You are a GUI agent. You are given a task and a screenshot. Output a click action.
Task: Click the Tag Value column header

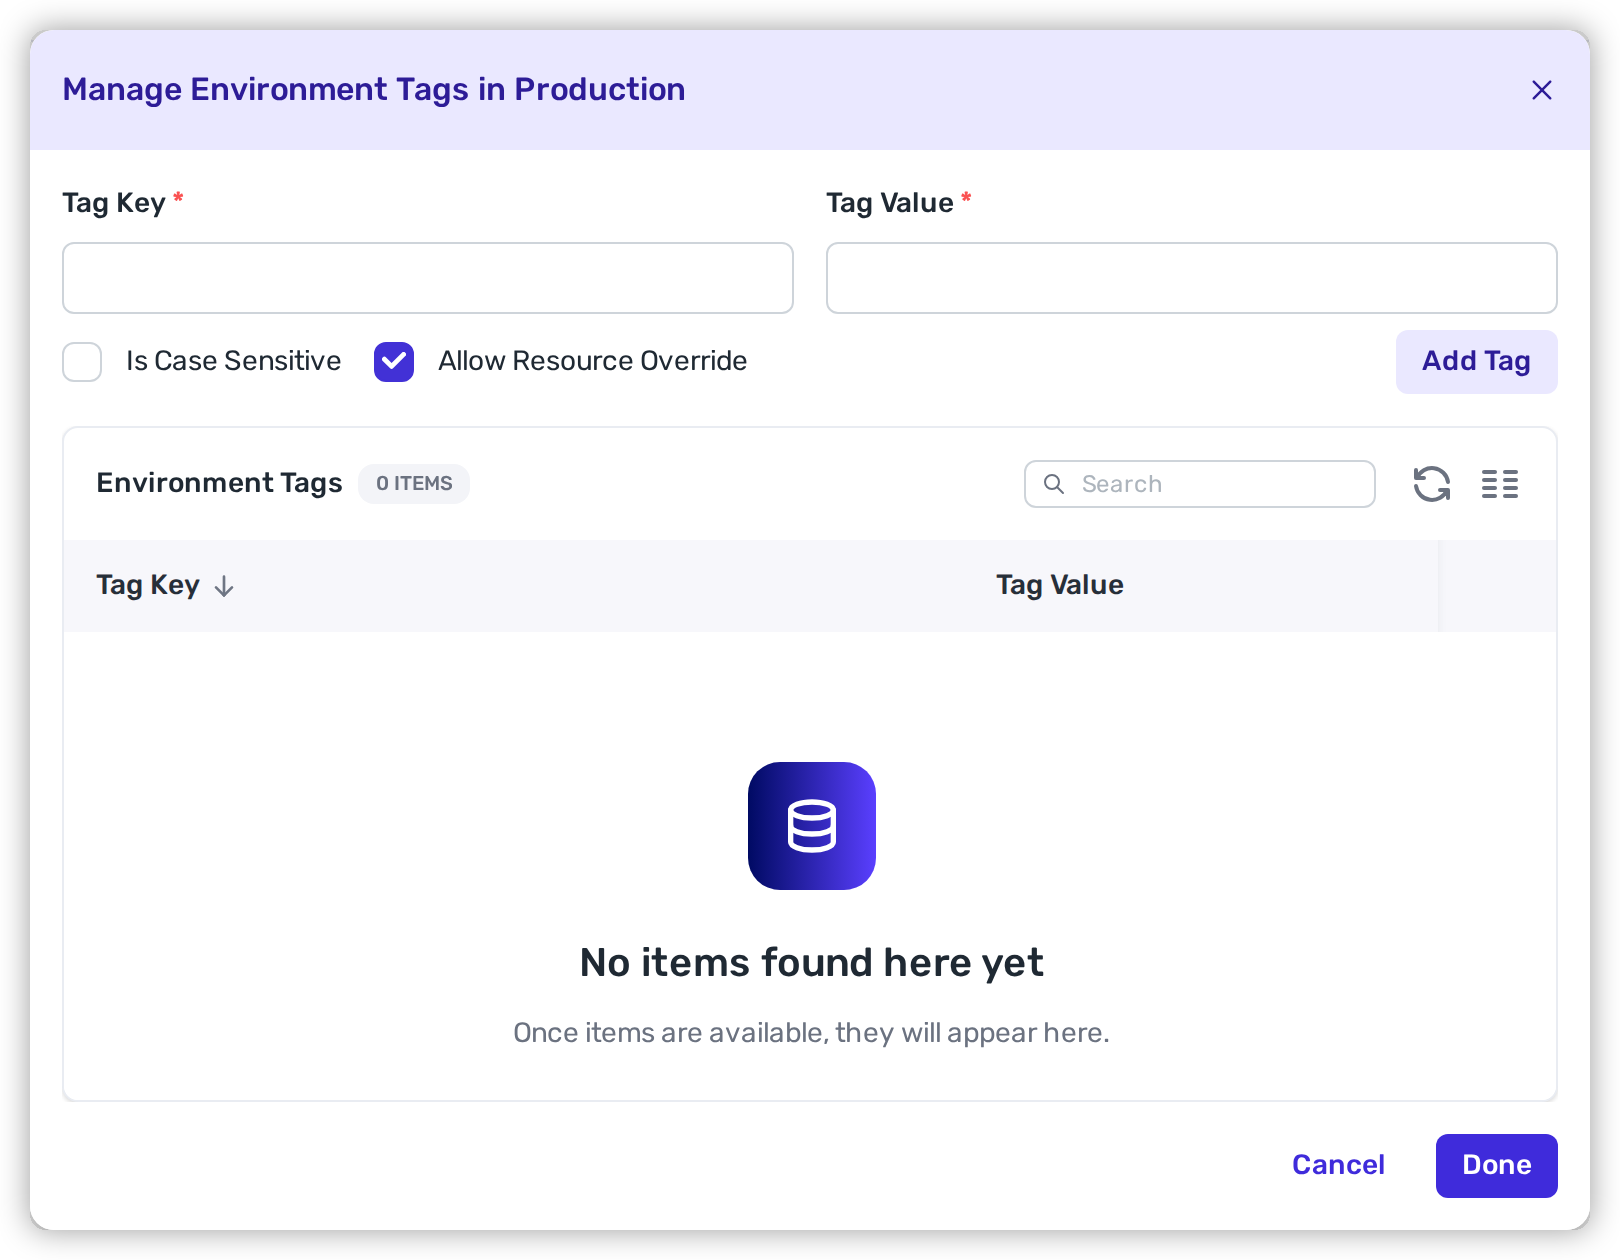click(x=1060, y=585)
